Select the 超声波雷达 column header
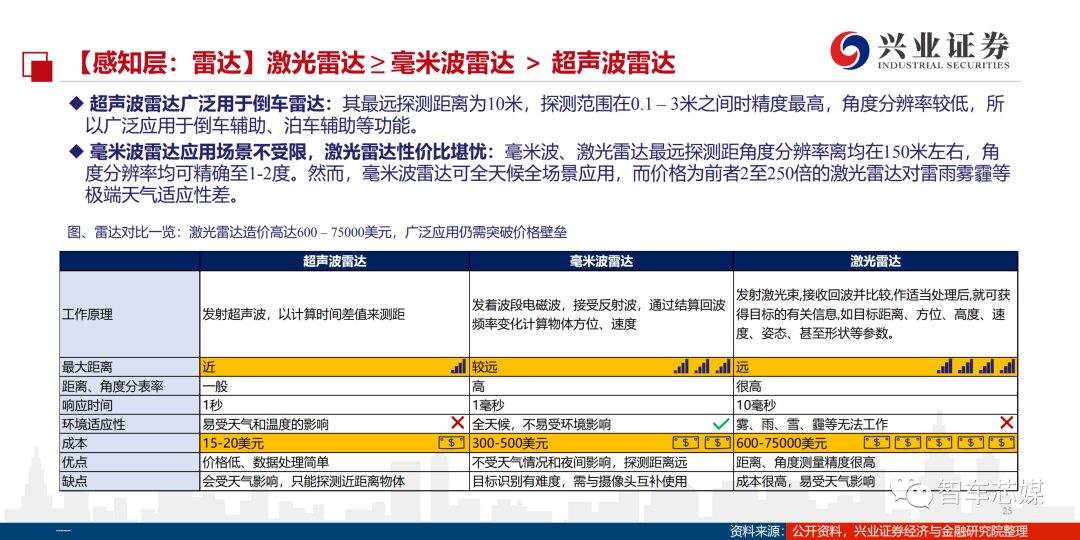Screen dimensions: 1080x540 tap(334, 261)
